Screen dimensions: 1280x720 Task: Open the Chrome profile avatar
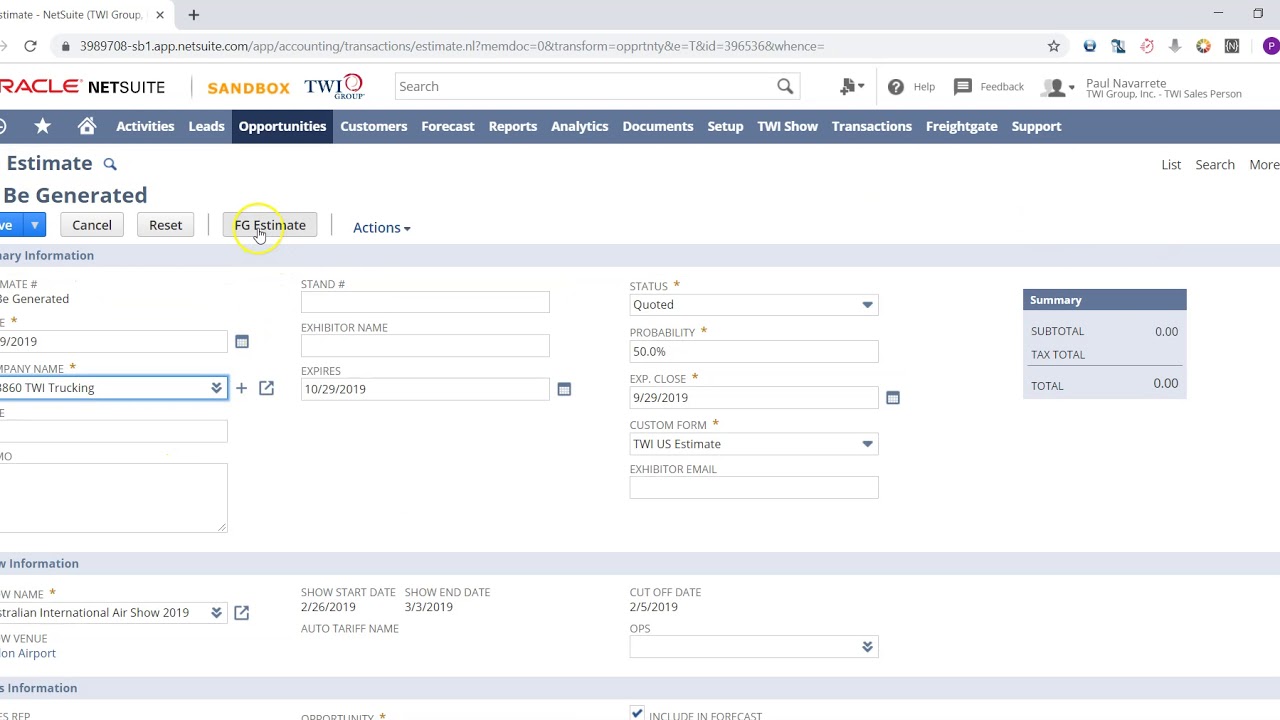coord(1271,46)
